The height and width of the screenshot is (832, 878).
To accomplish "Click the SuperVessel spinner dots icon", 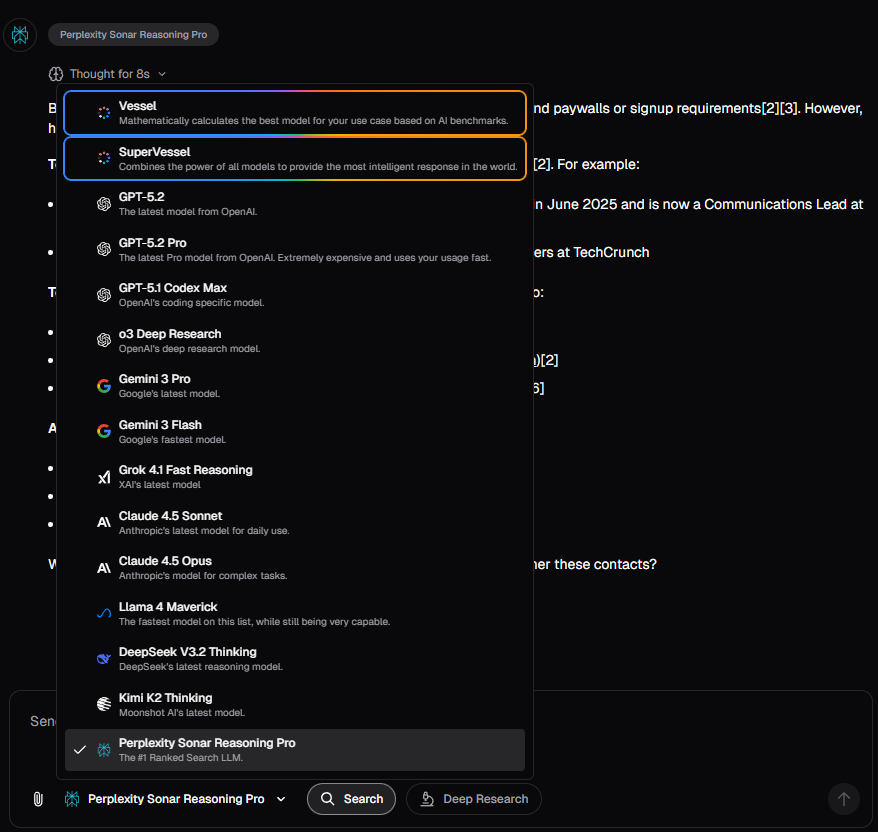I will coord(104,158).
